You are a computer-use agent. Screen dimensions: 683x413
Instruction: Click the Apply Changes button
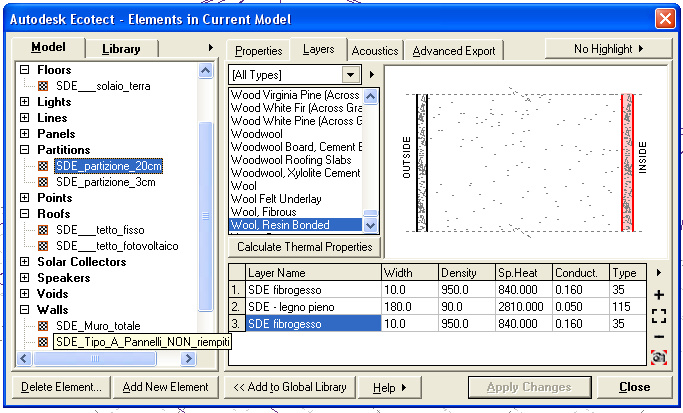click(x=529, y=387)
